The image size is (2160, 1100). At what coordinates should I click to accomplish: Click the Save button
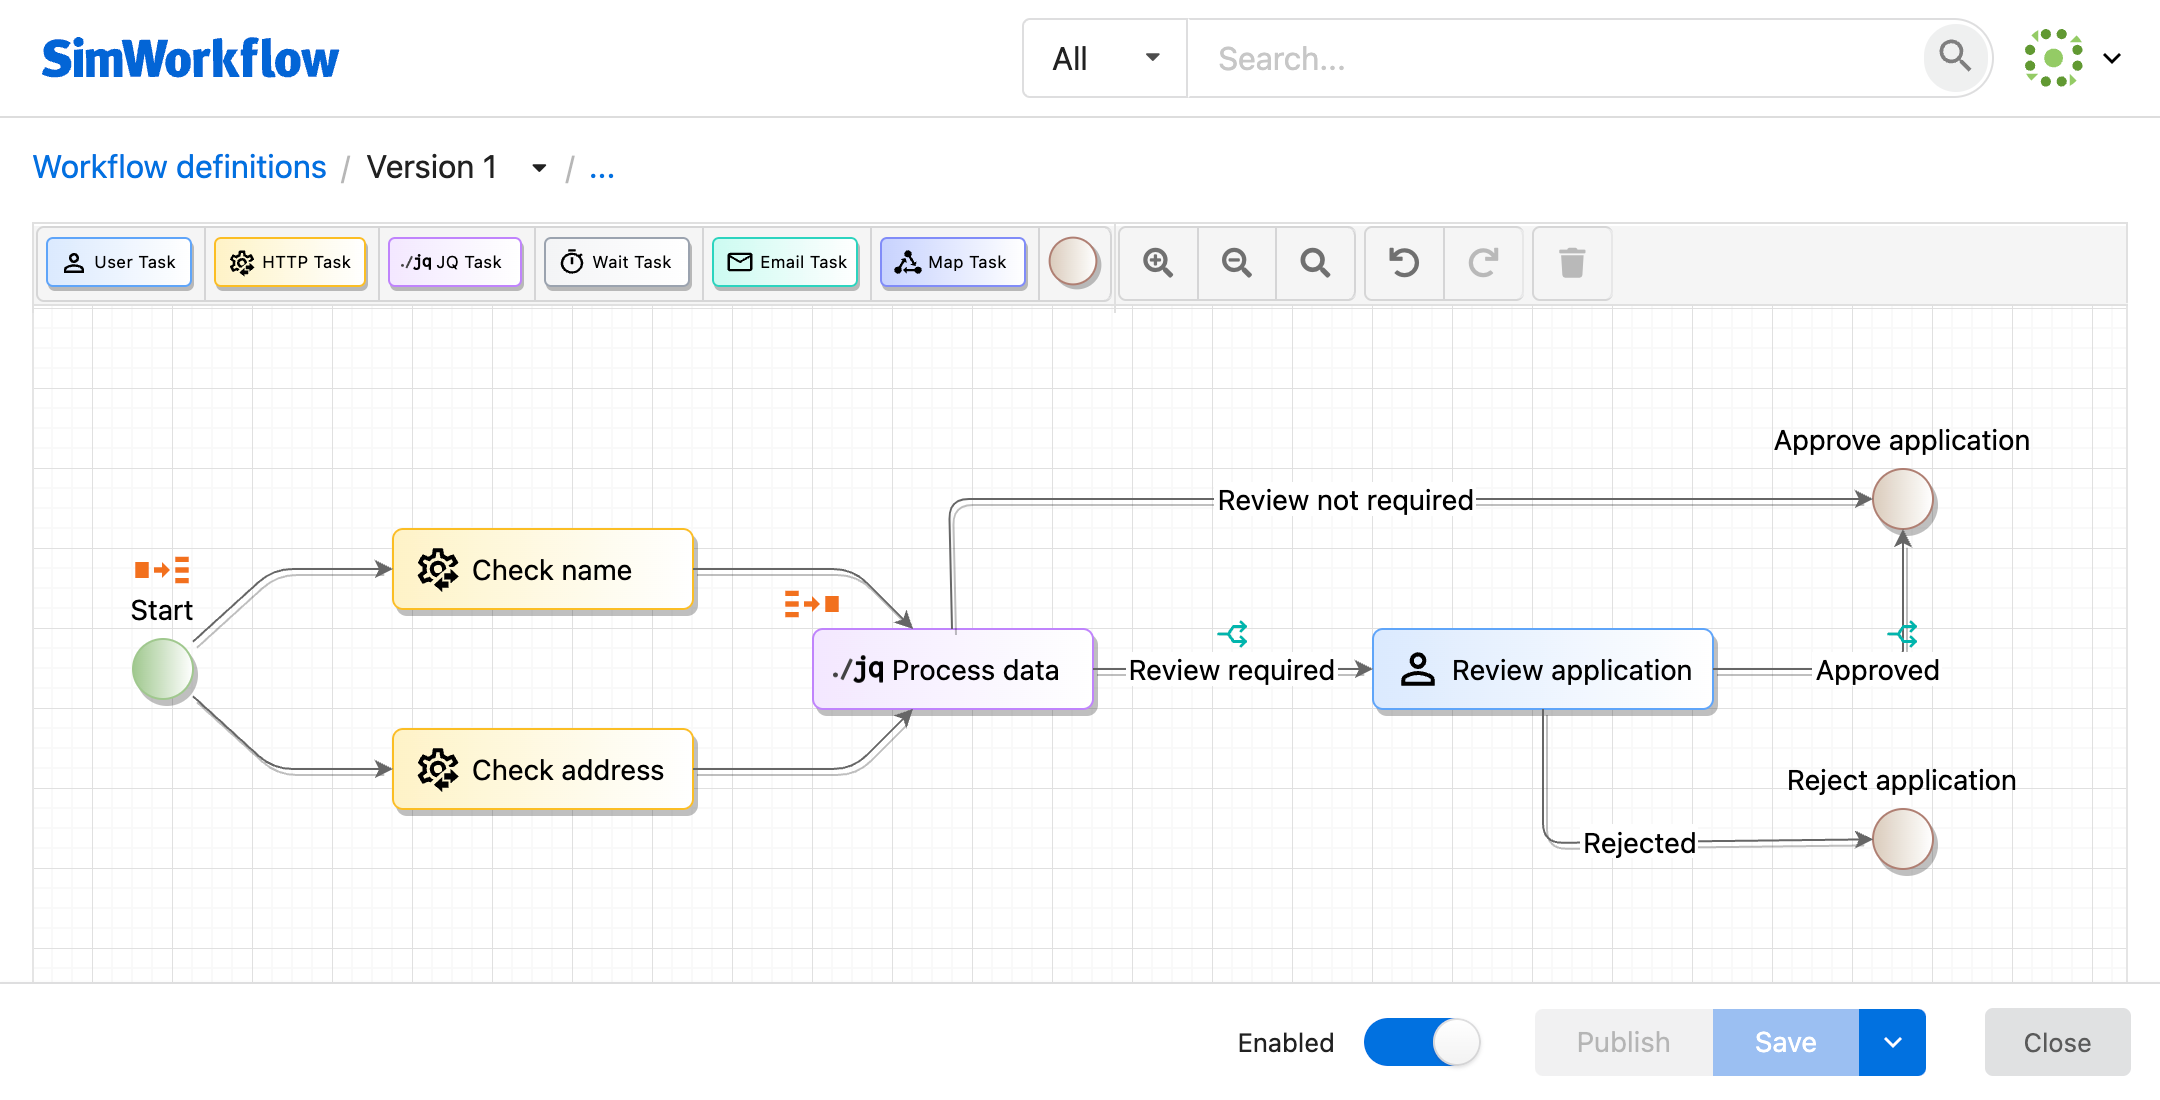pos(1786,1042)
